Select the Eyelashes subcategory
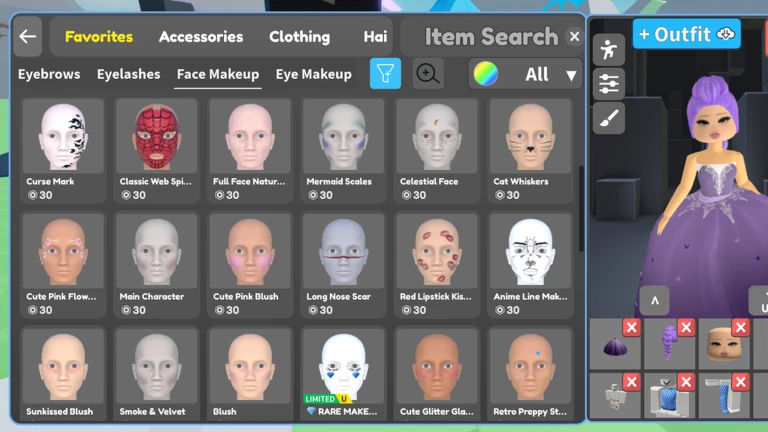This screenshot has height=432, width=768. click(x=128, y=74)
